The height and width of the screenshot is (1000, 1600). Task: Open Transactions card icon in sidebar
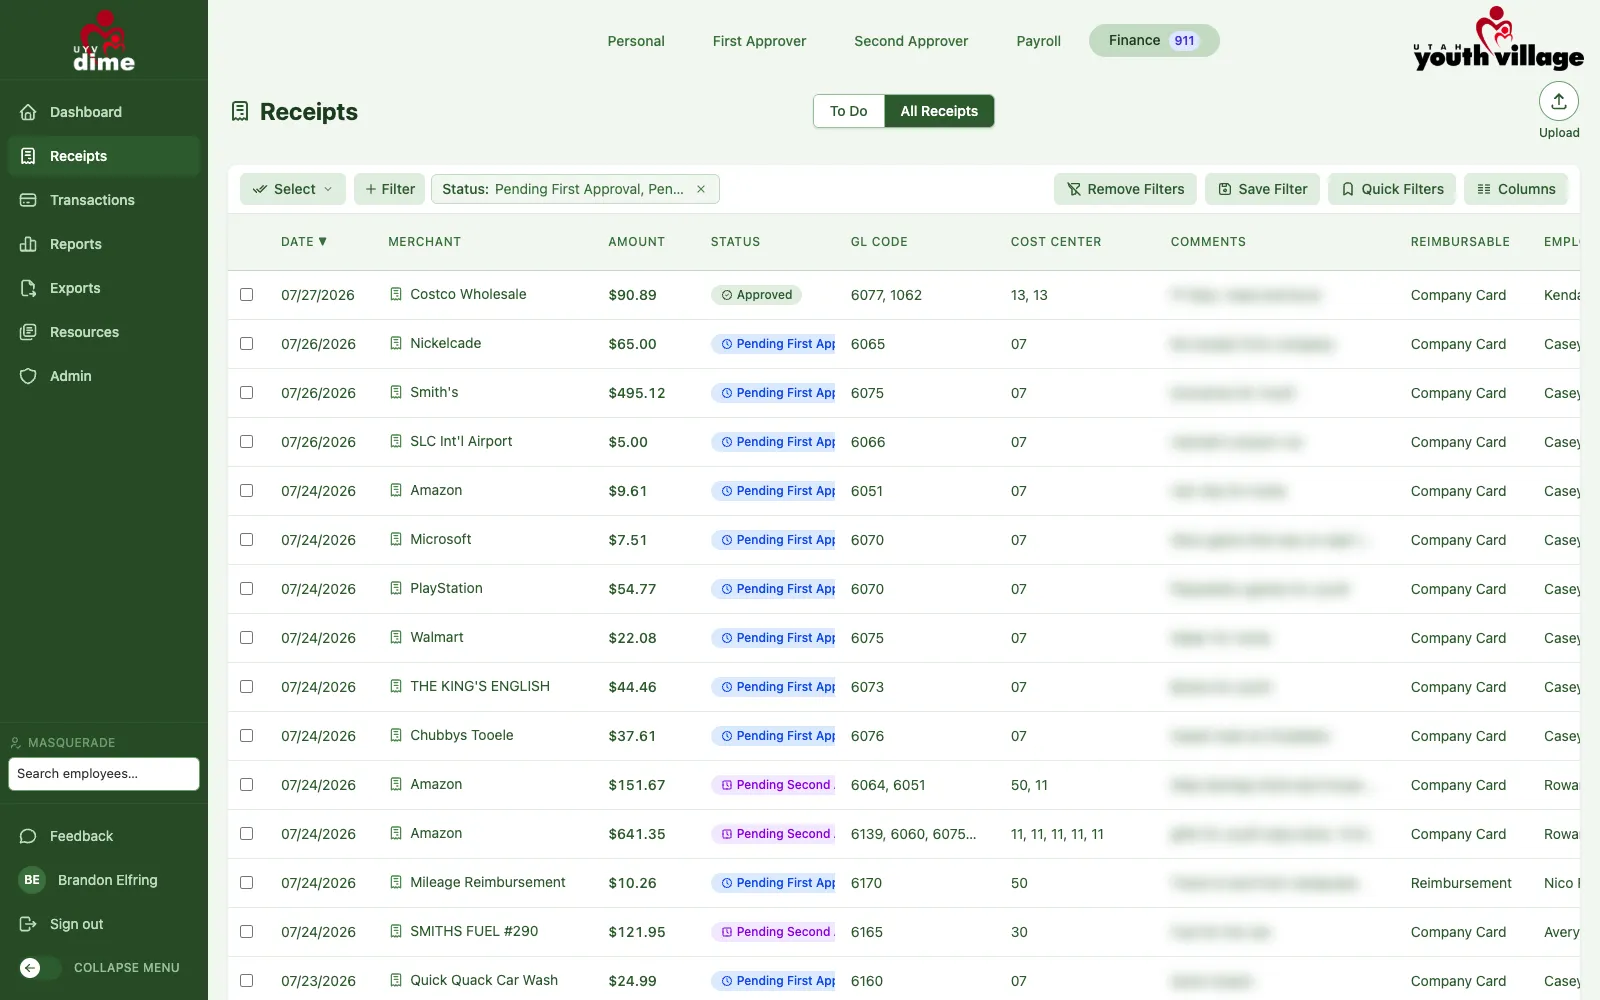[x=28, y=200]
